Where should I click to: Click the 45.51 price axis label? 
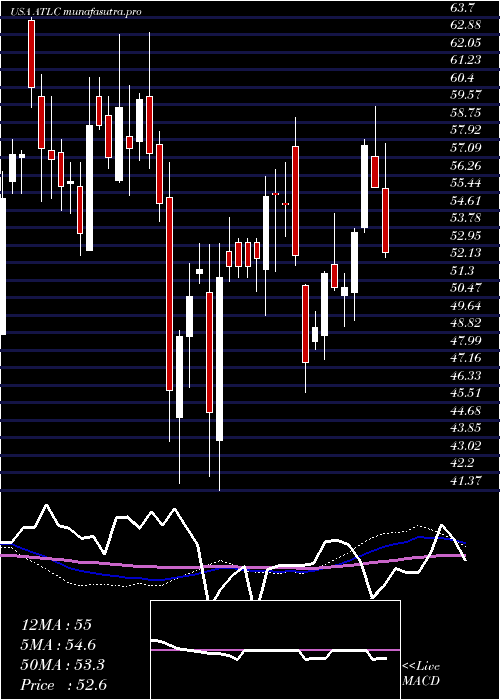466,393
